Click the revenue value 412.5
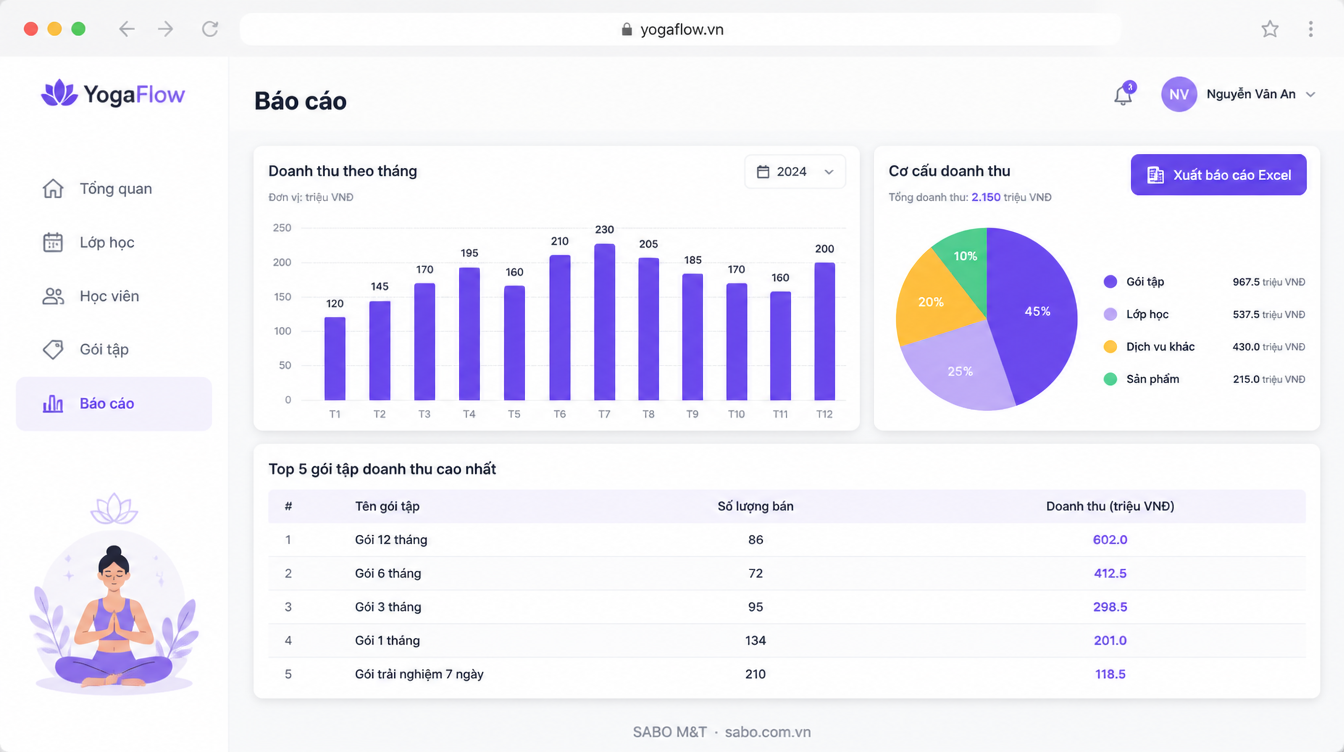 [x=1110, y=573]
